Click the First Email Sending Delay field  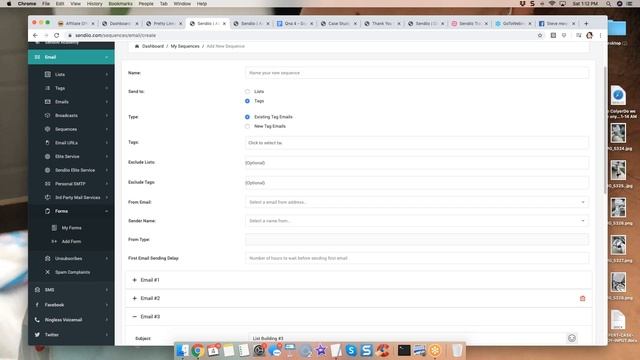click(417, 258)
